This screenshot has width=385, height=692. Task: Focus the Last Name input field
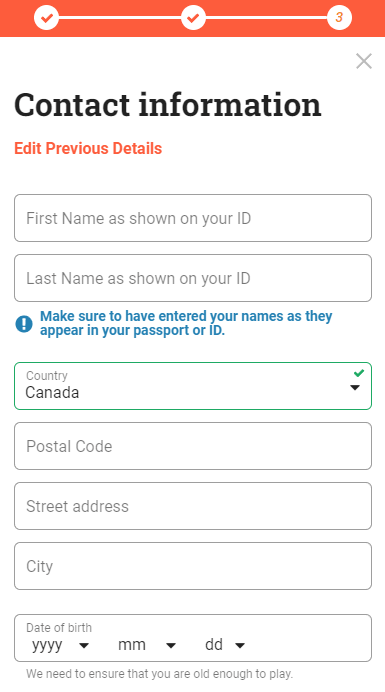(x=193, y=278)
